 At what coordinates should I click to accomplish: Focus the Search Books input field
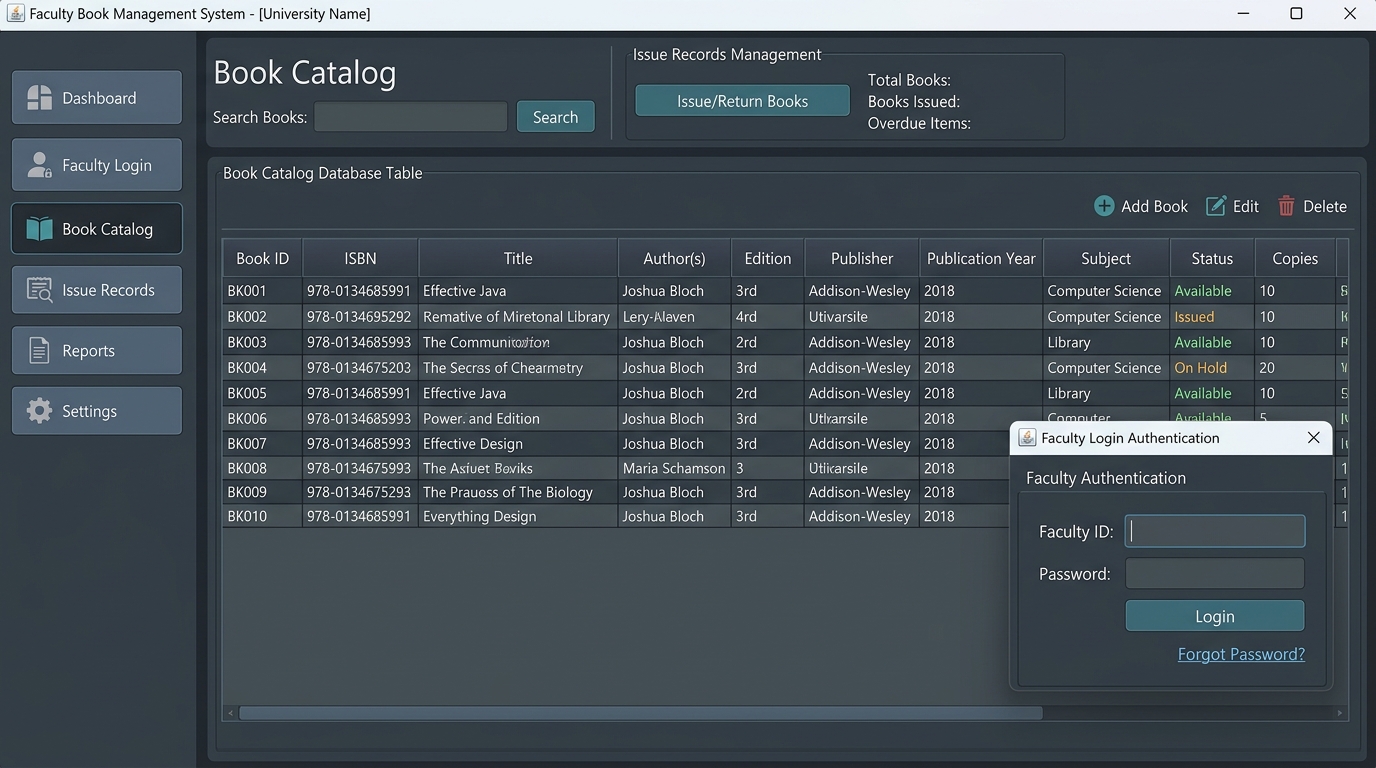coord(411,117)
